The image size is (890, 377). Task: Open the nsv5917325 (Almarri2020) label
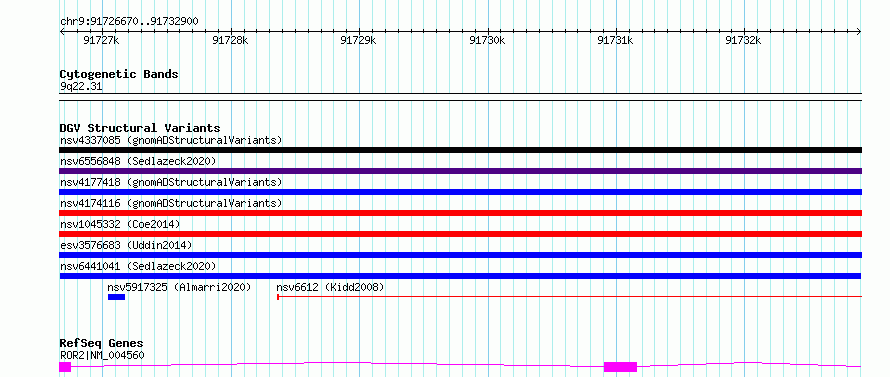click(179, 287)
